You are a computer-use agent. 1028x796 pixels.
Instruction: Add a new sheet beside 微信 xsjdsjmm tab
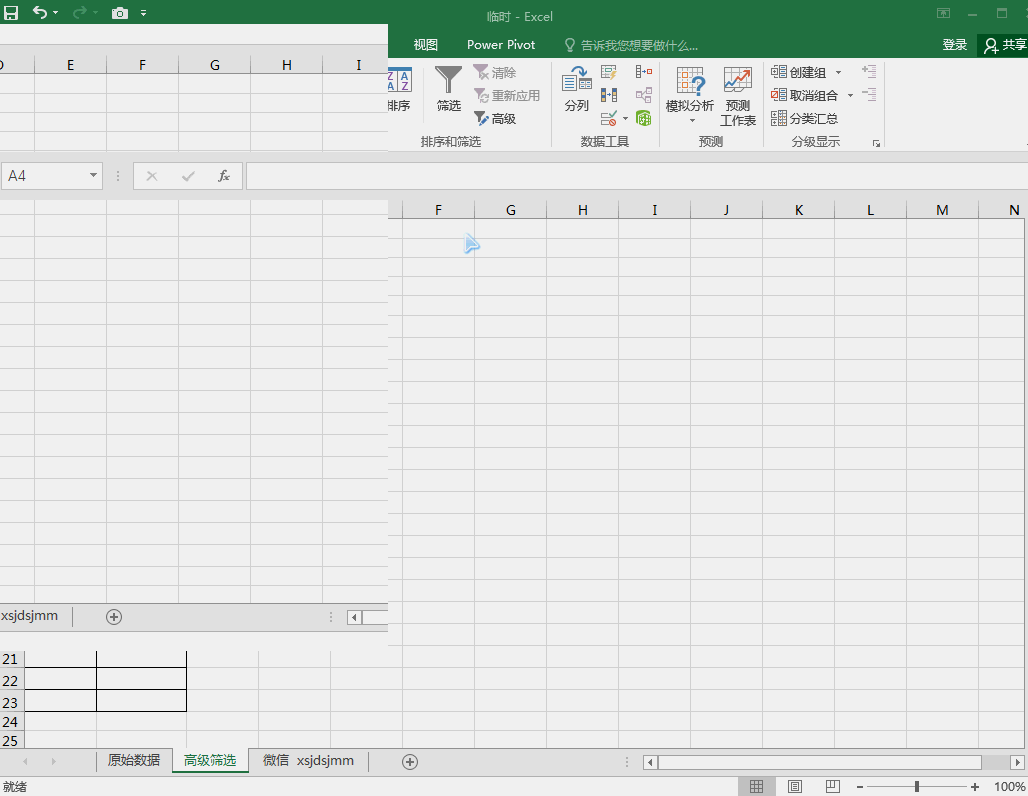coord(410,761)
